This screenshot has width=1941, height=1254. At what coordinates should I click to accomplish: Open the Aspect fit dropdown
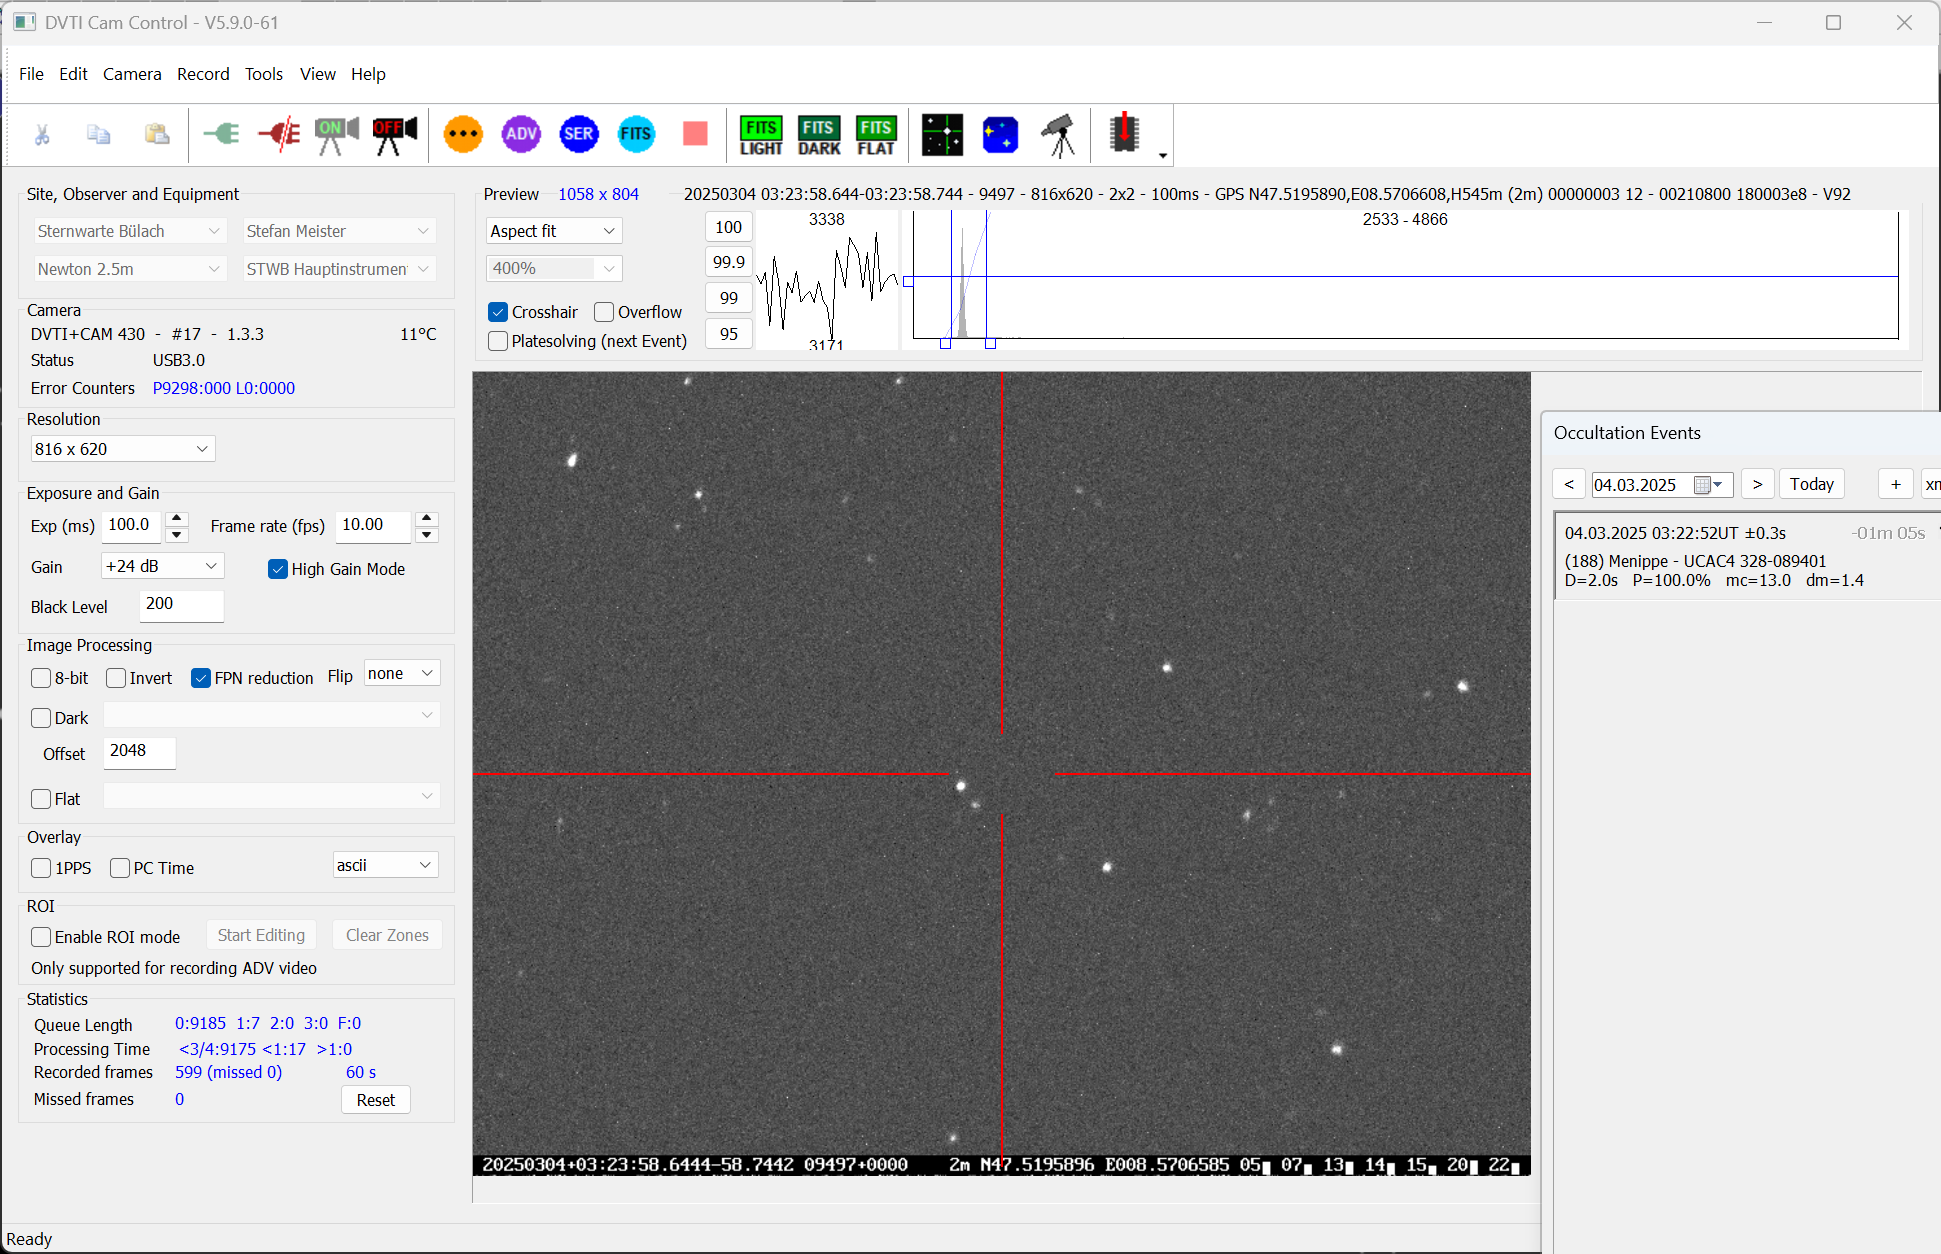554,231
